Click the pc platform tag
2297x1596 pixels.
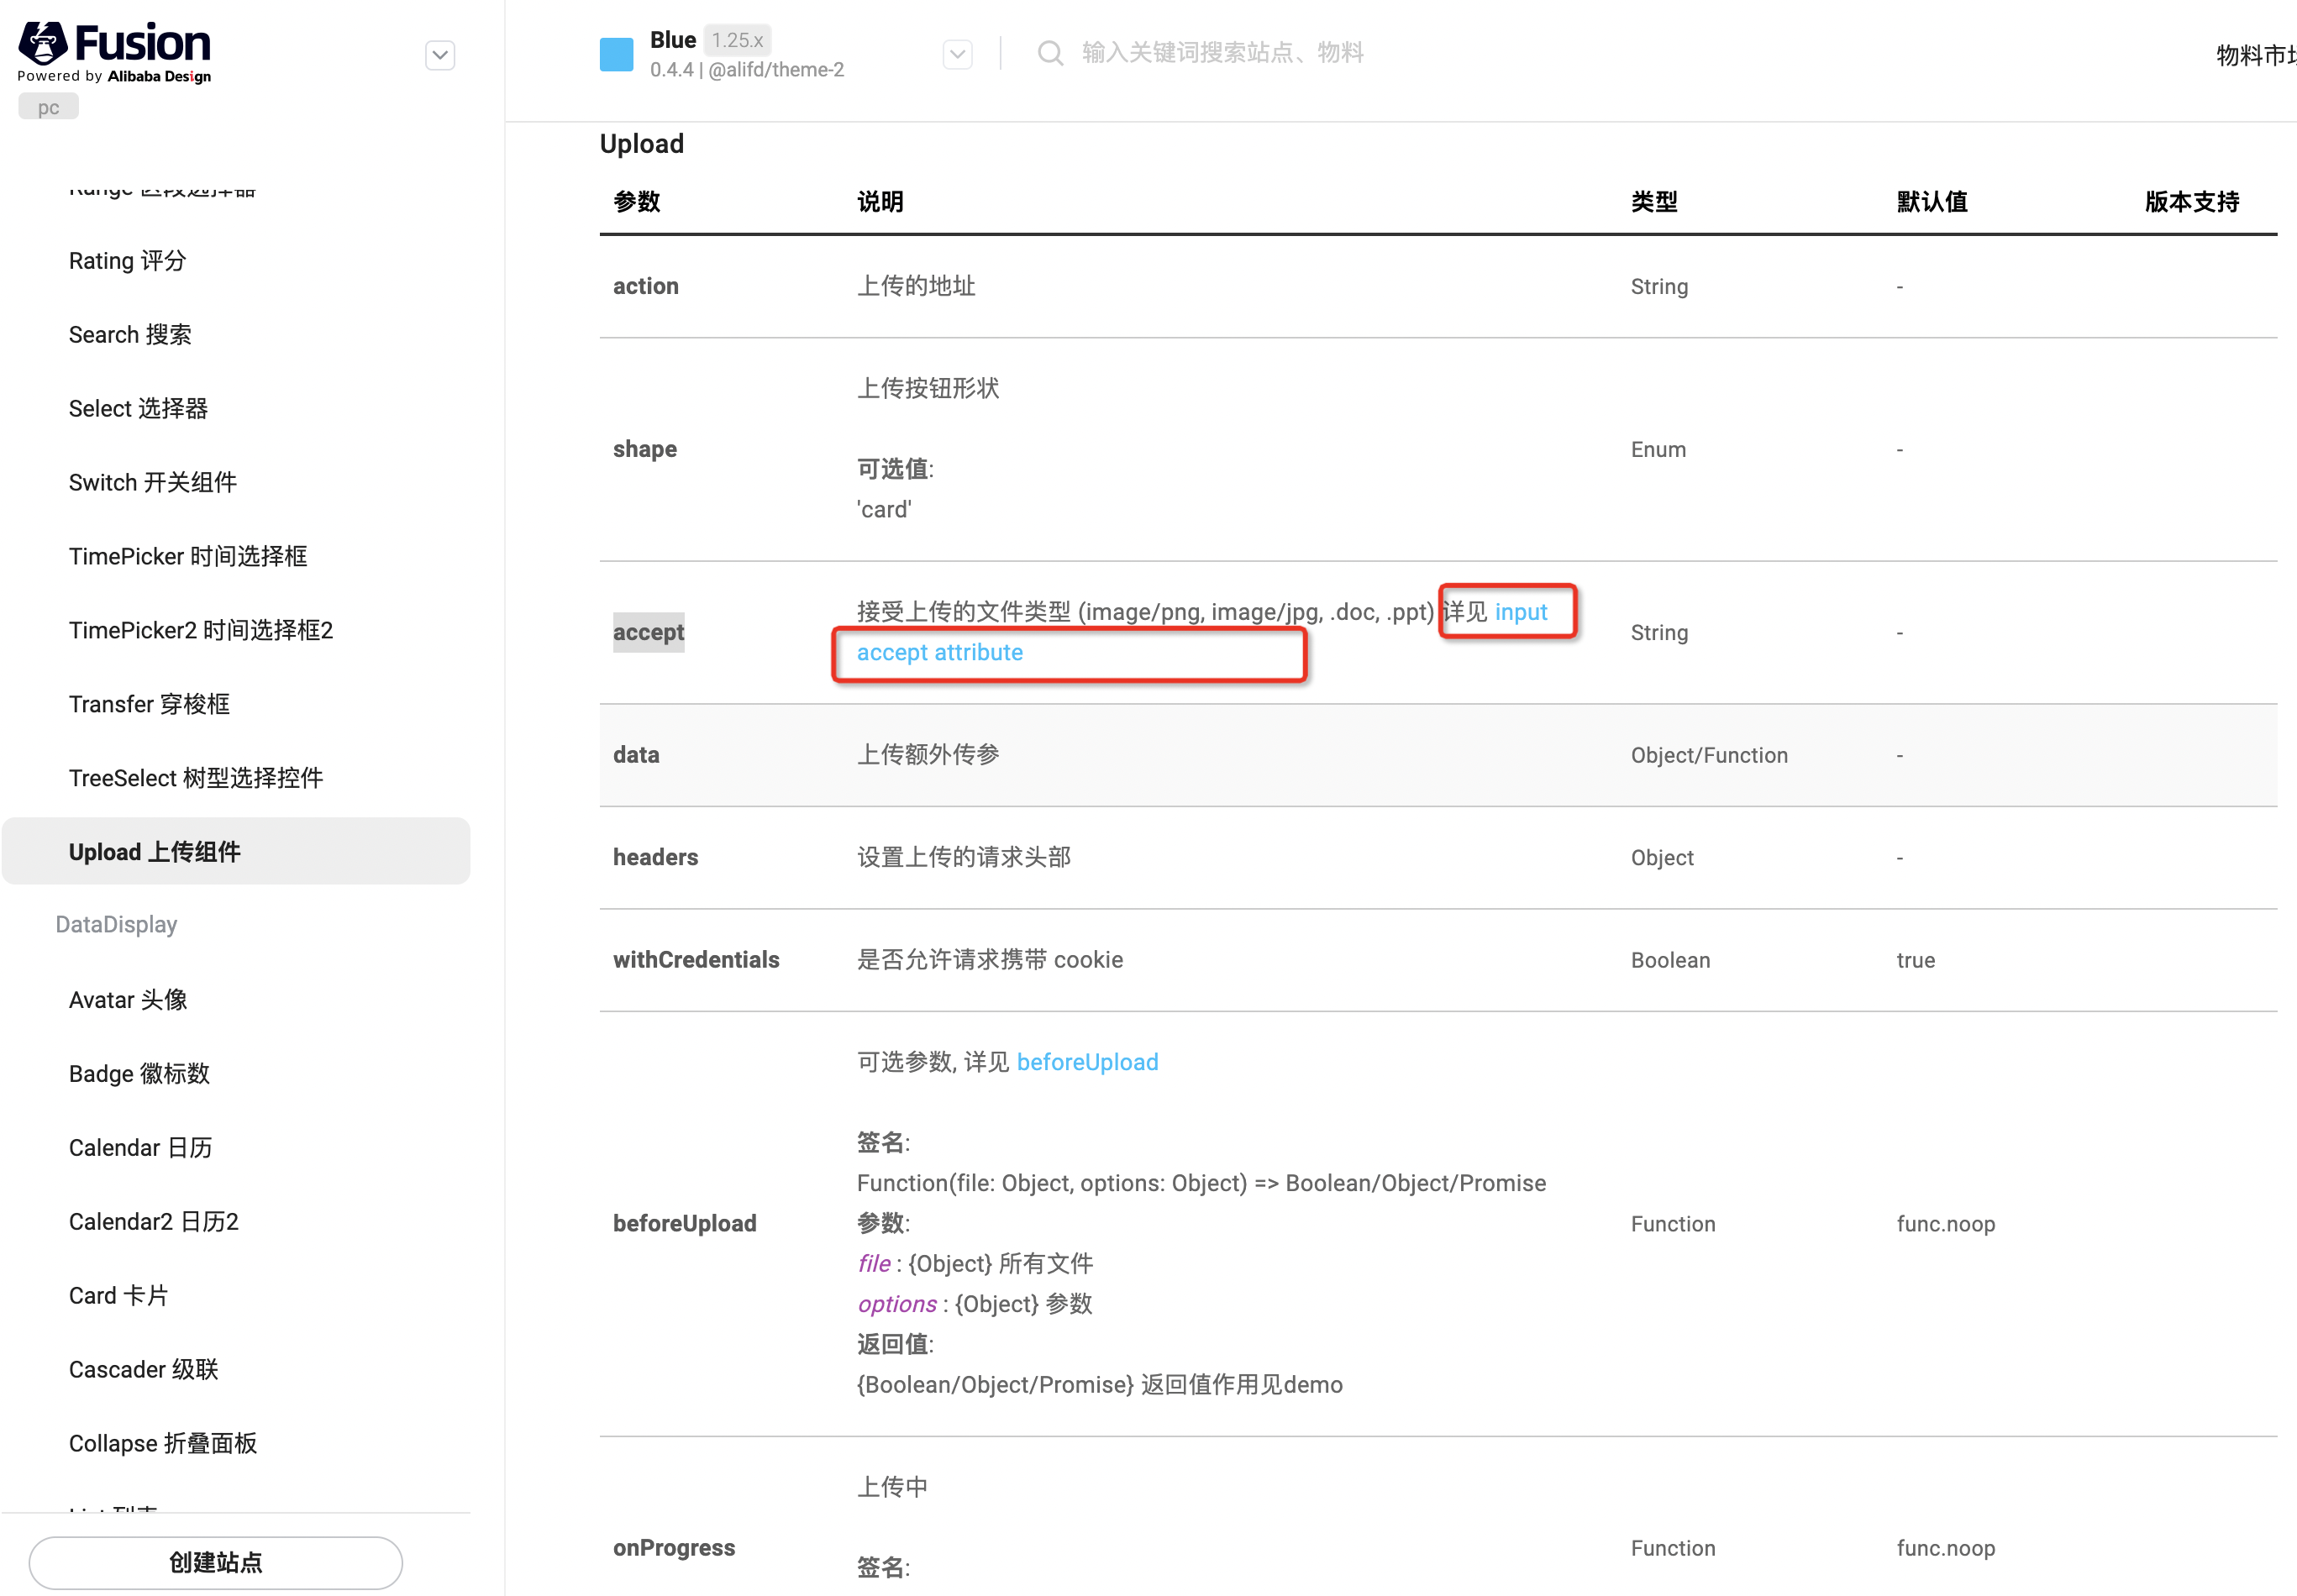tap(48, 107)
